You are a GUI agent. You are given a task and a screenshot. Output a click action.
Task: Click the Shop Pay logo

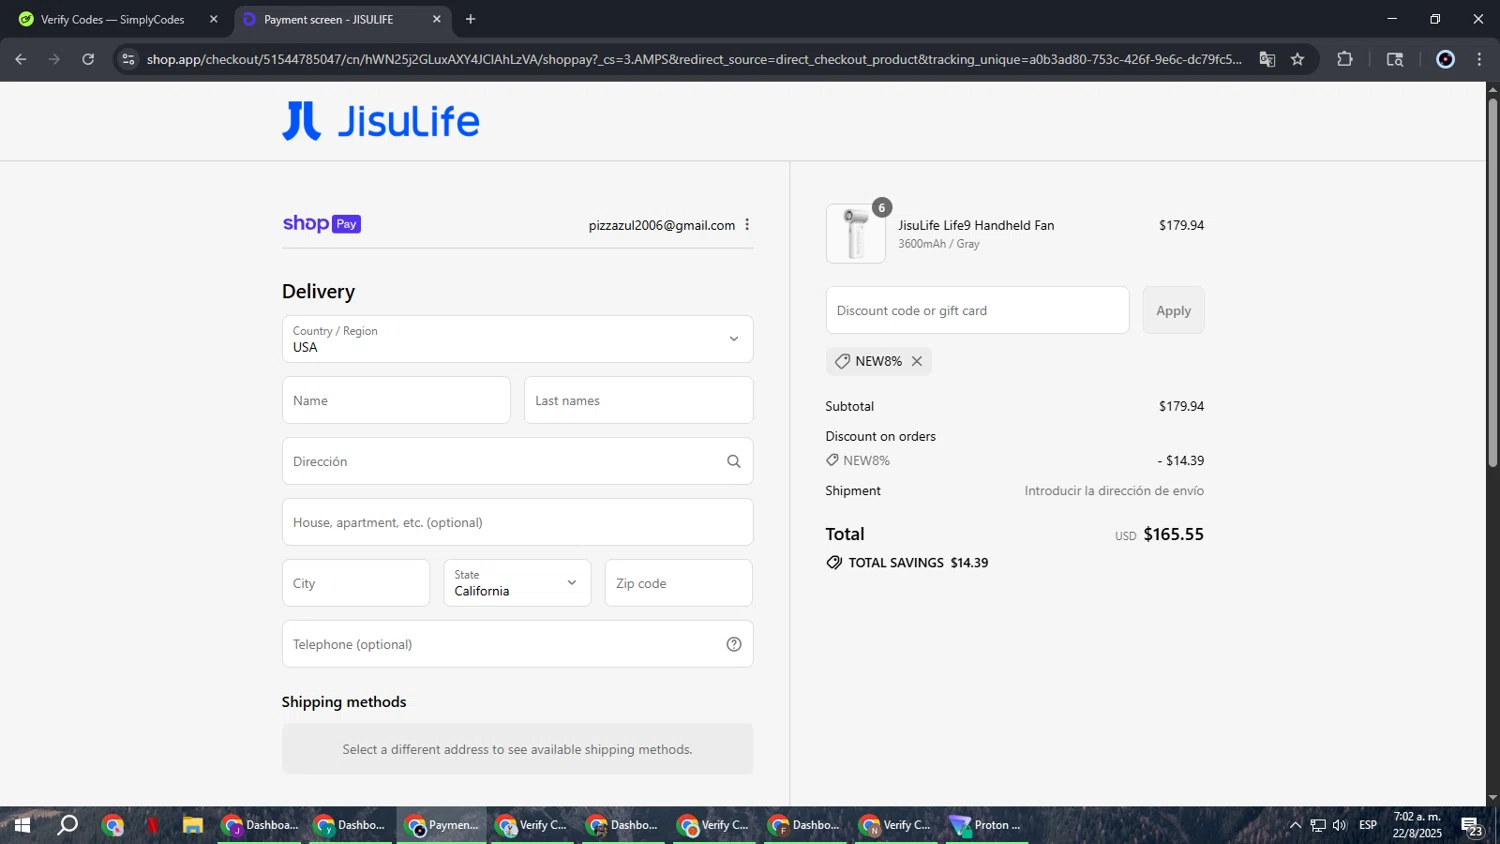pos(321,224)
